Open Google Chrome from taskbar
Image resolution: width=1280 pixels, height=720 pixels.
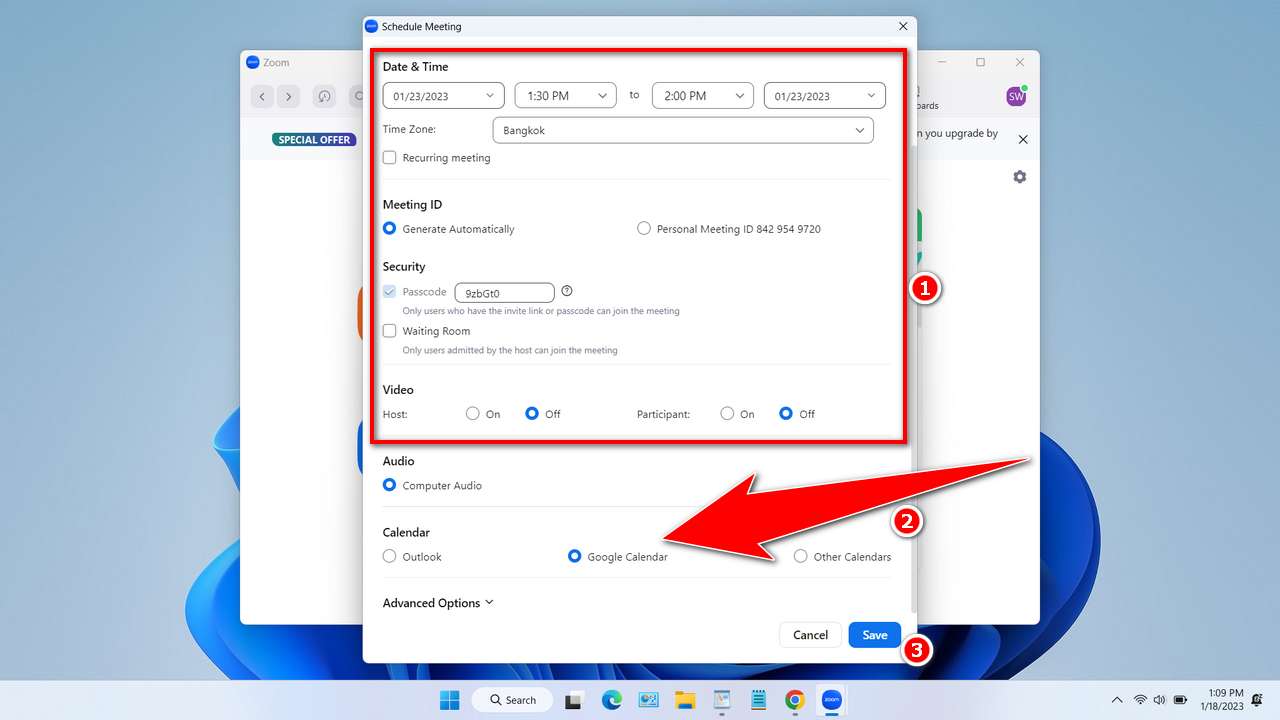(x=795, y=700)
